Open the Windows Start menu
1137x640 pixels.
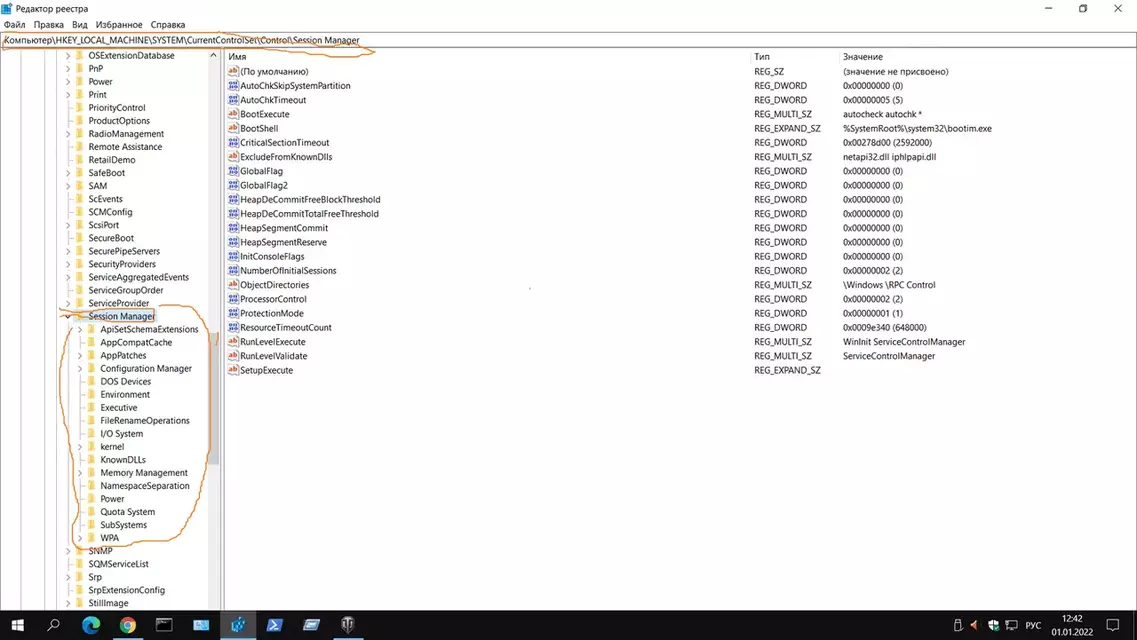click(17, 625)
